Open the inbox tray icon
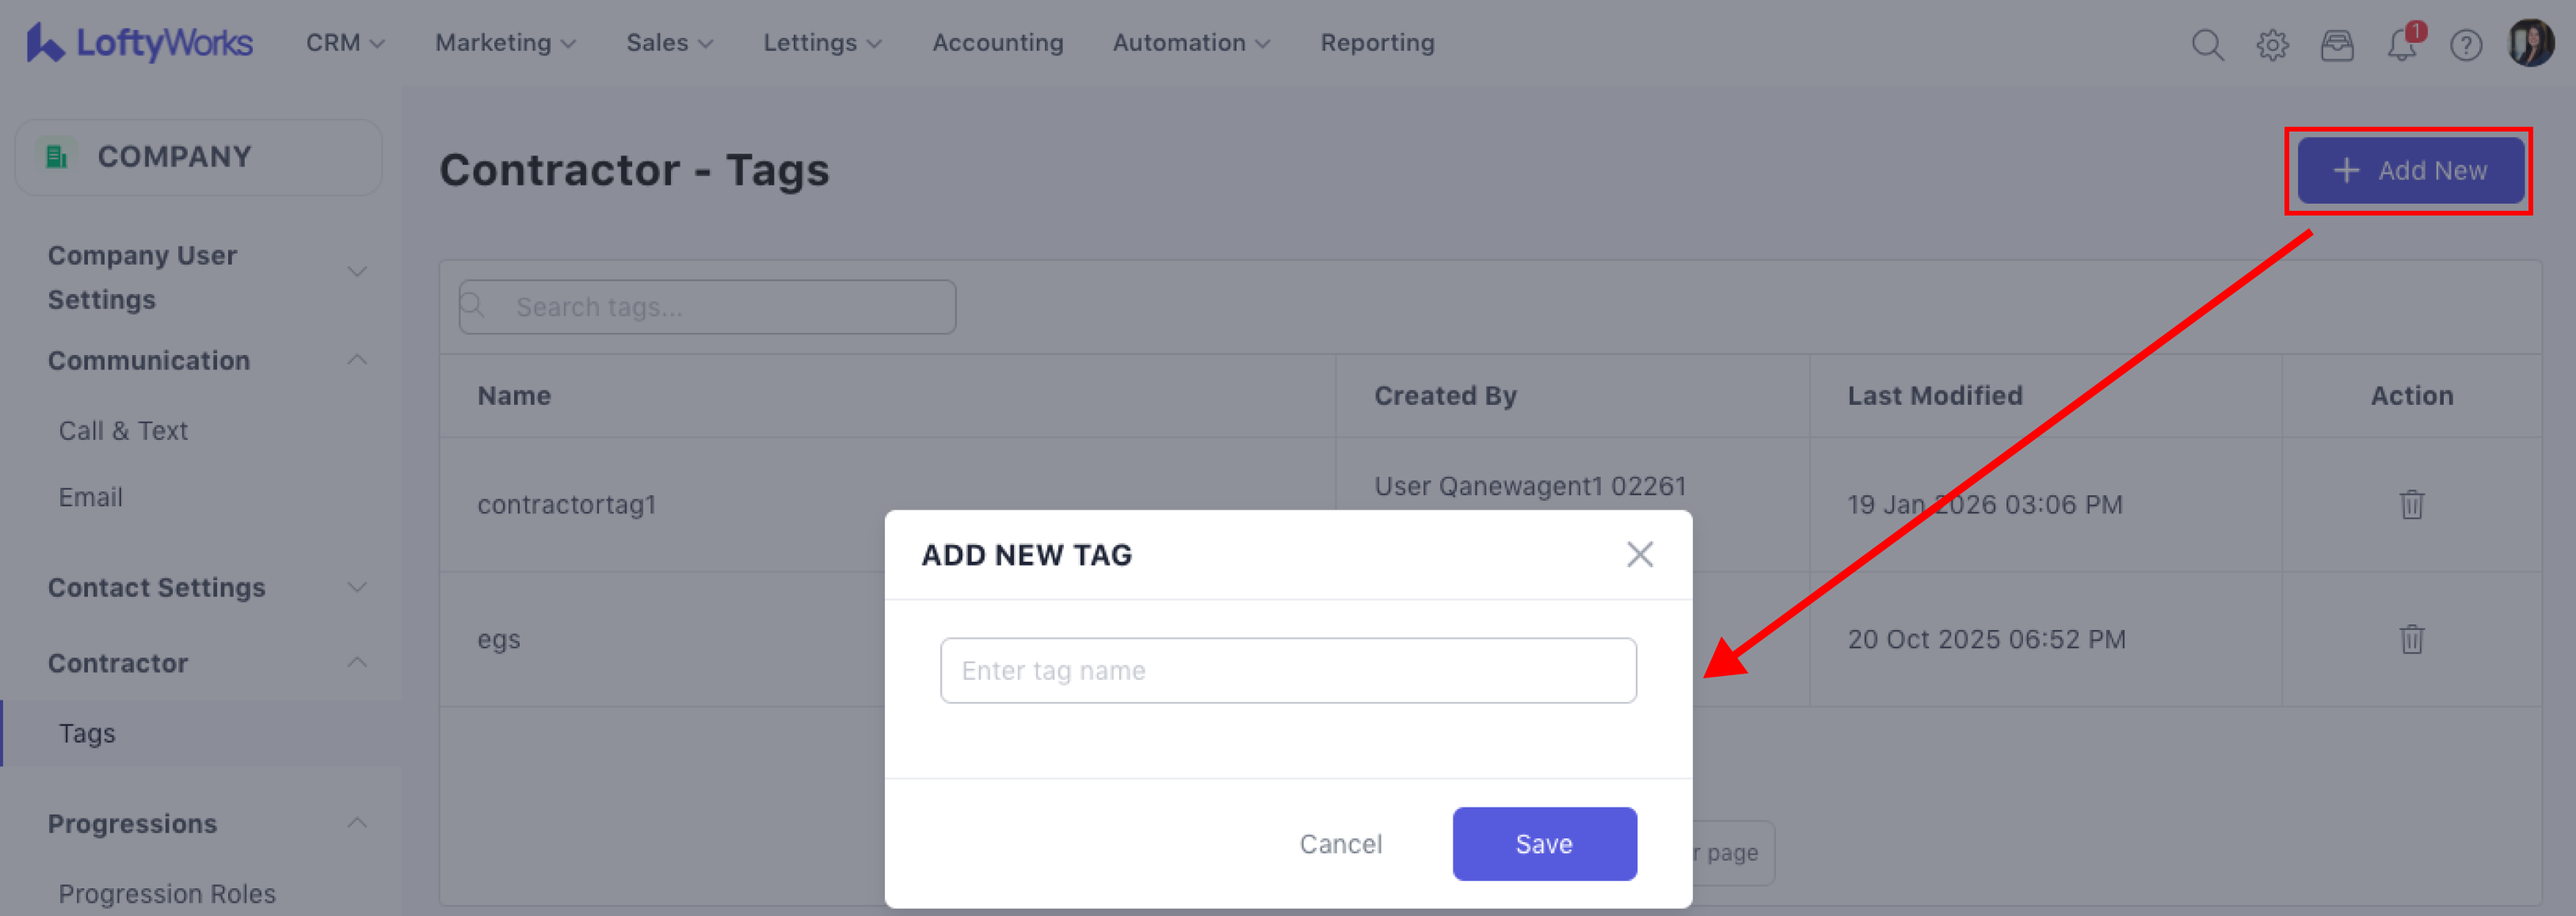 [x=2337, y=45]
